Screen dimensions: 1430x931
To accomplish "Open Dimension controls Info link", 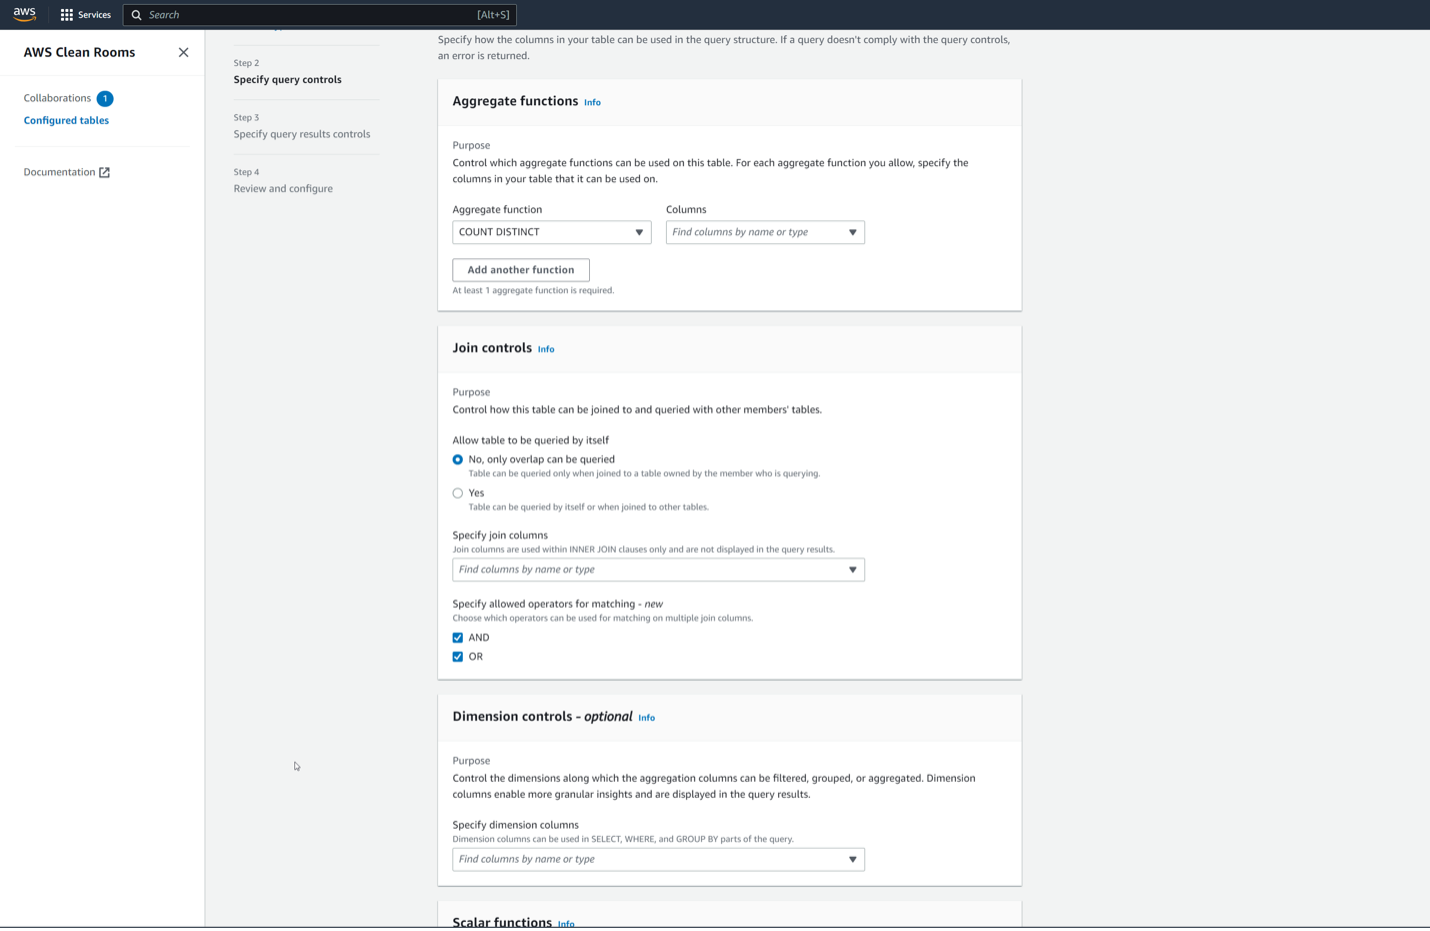I will pos(647,718).
